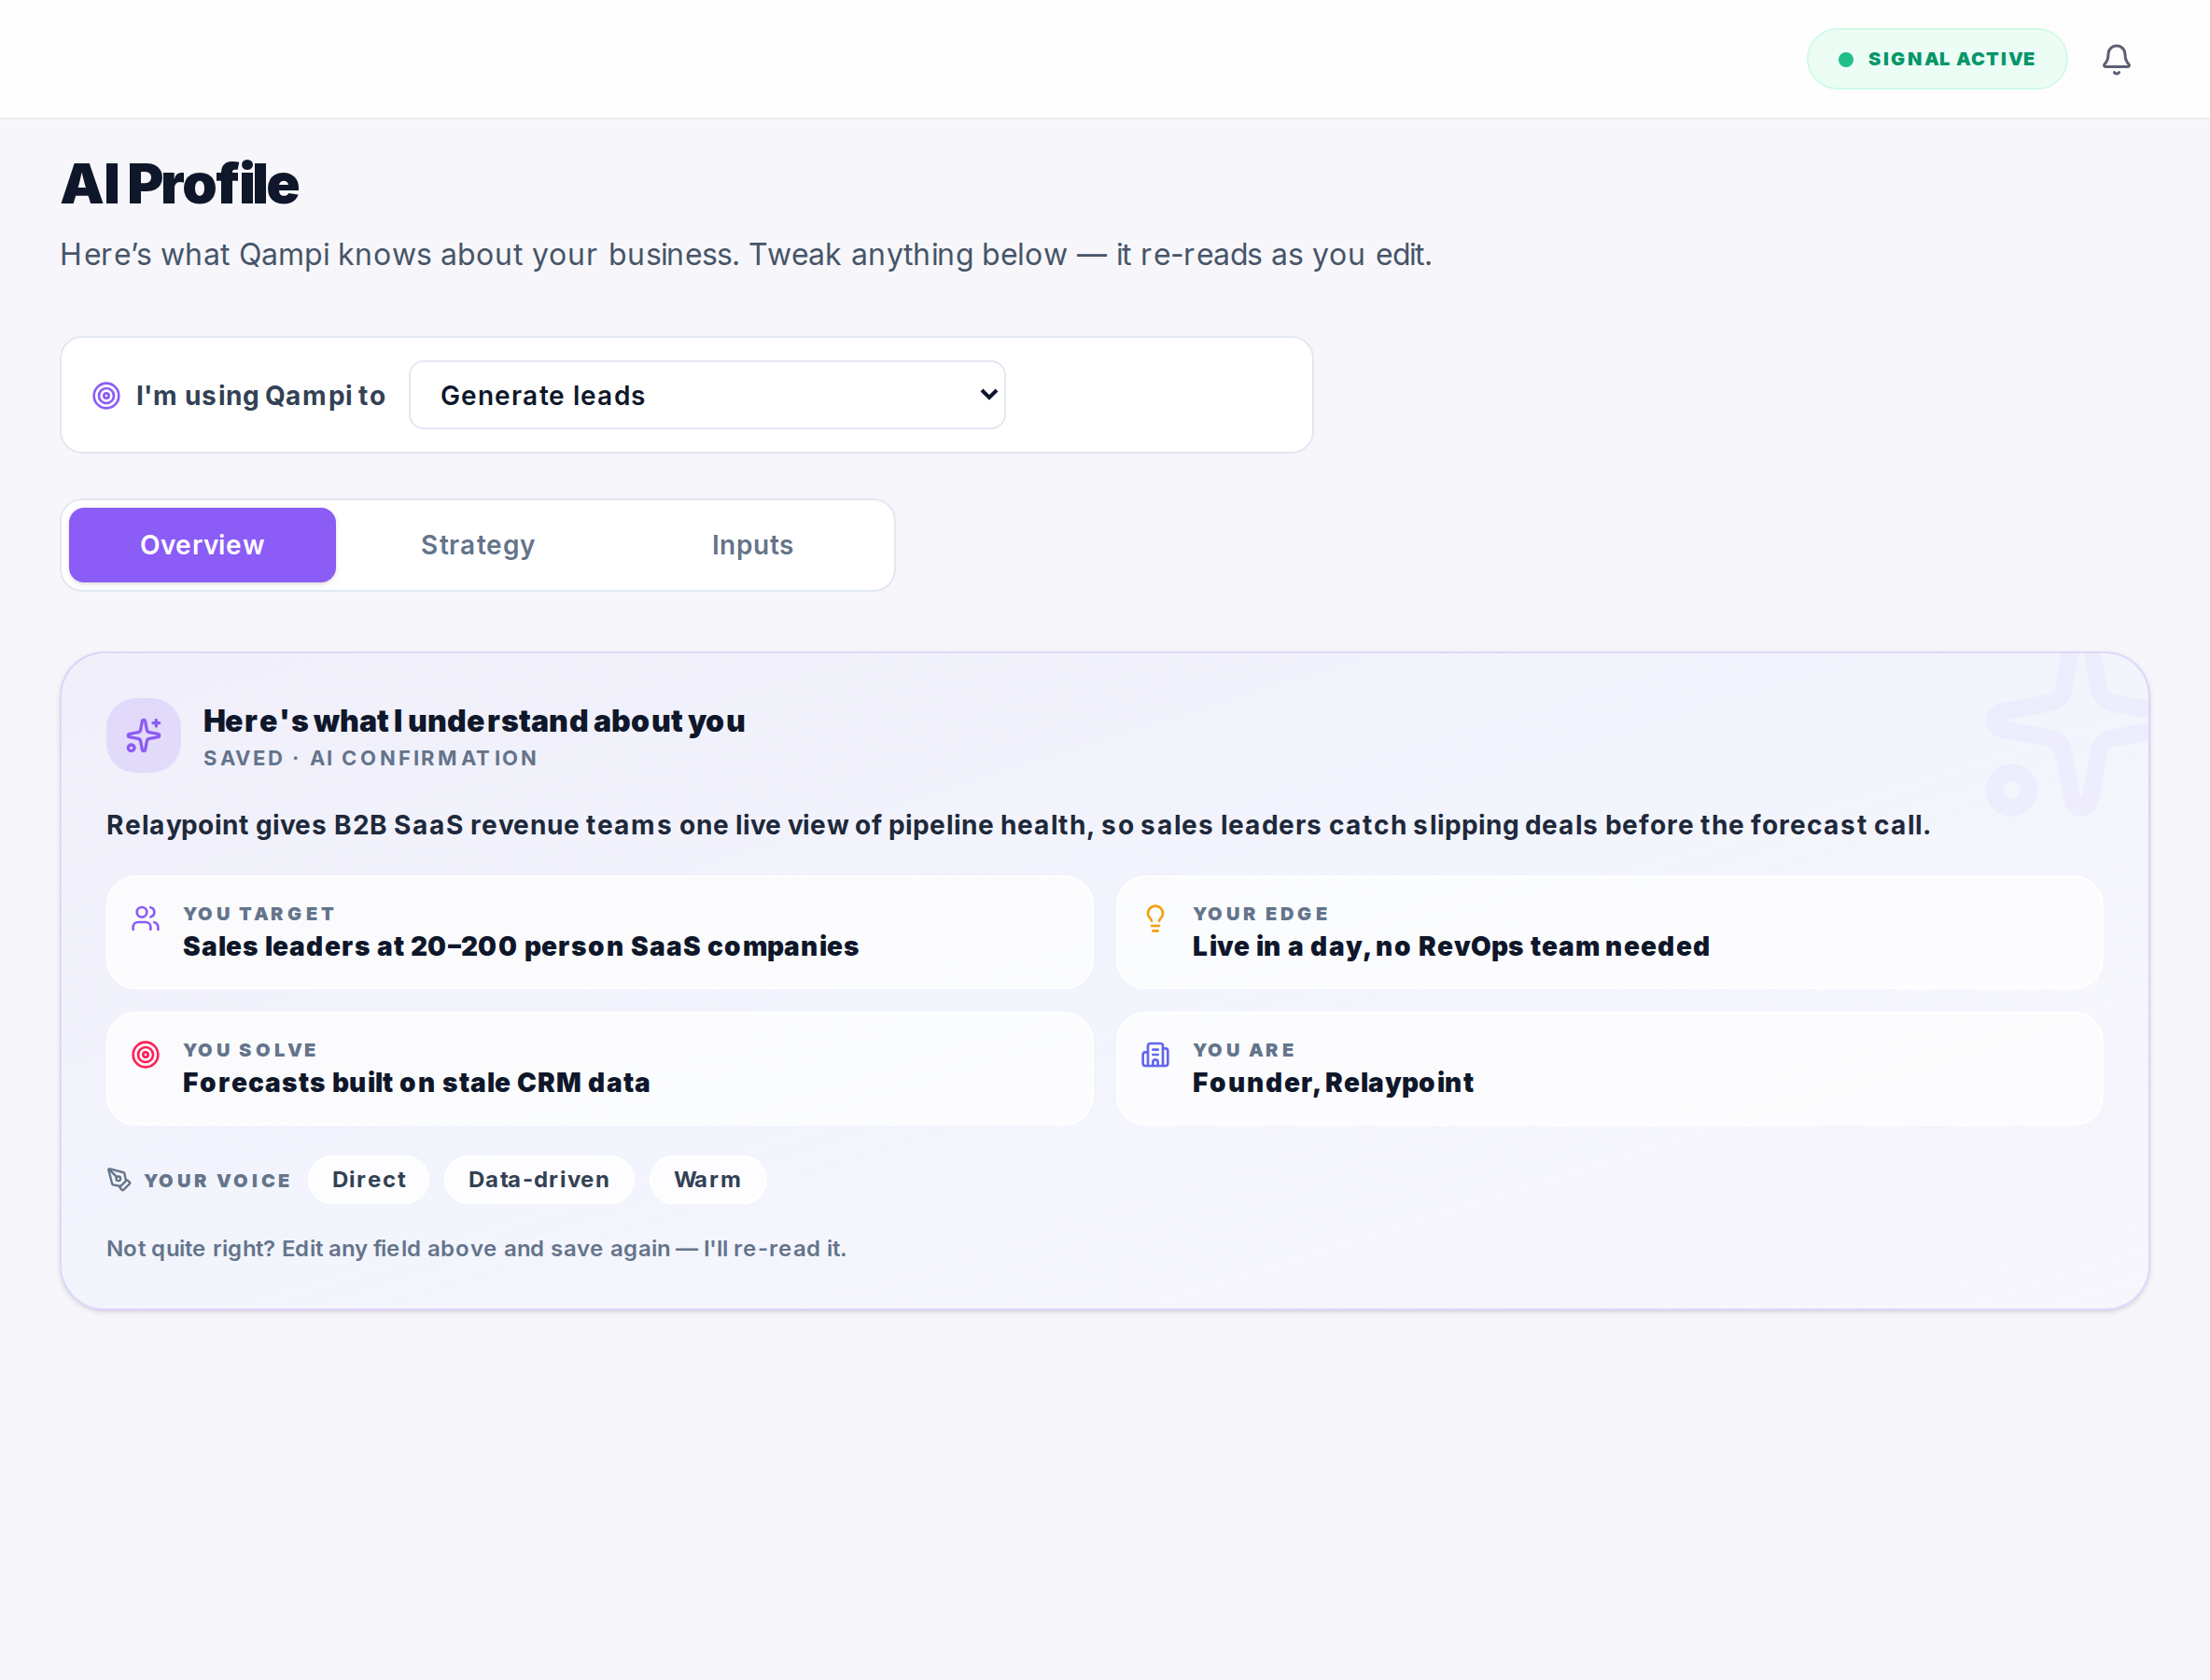The width and height of the screenshot is (2210, 1680).
Task: Switch to the Overview tab
Action: tap(202, 545)
